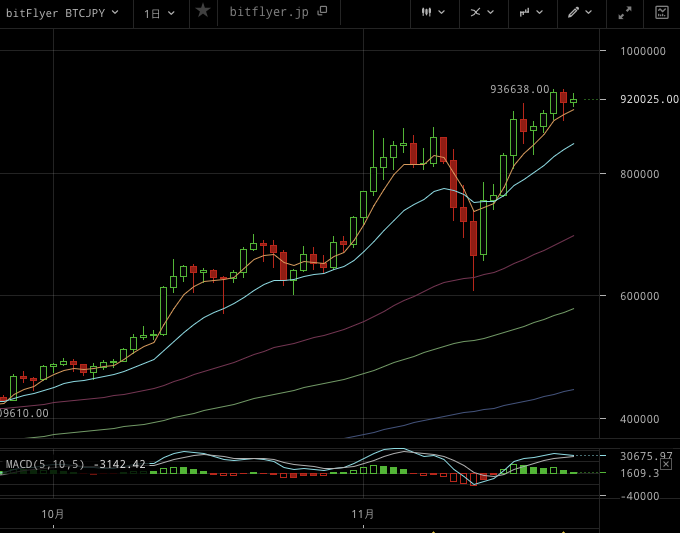The width and height of the screenshot is (680, 533).
Task: Click the -3142.42 MACD reading
Action: (120, 464)
